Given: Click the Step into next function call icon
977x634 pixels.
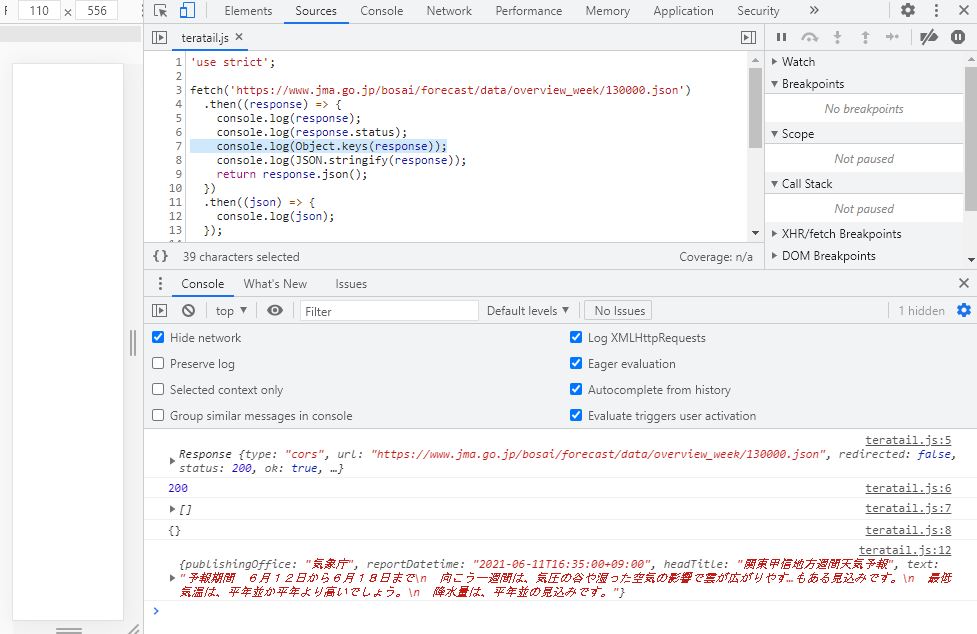Looking at the screenshot, I should (x=837, y=37).
